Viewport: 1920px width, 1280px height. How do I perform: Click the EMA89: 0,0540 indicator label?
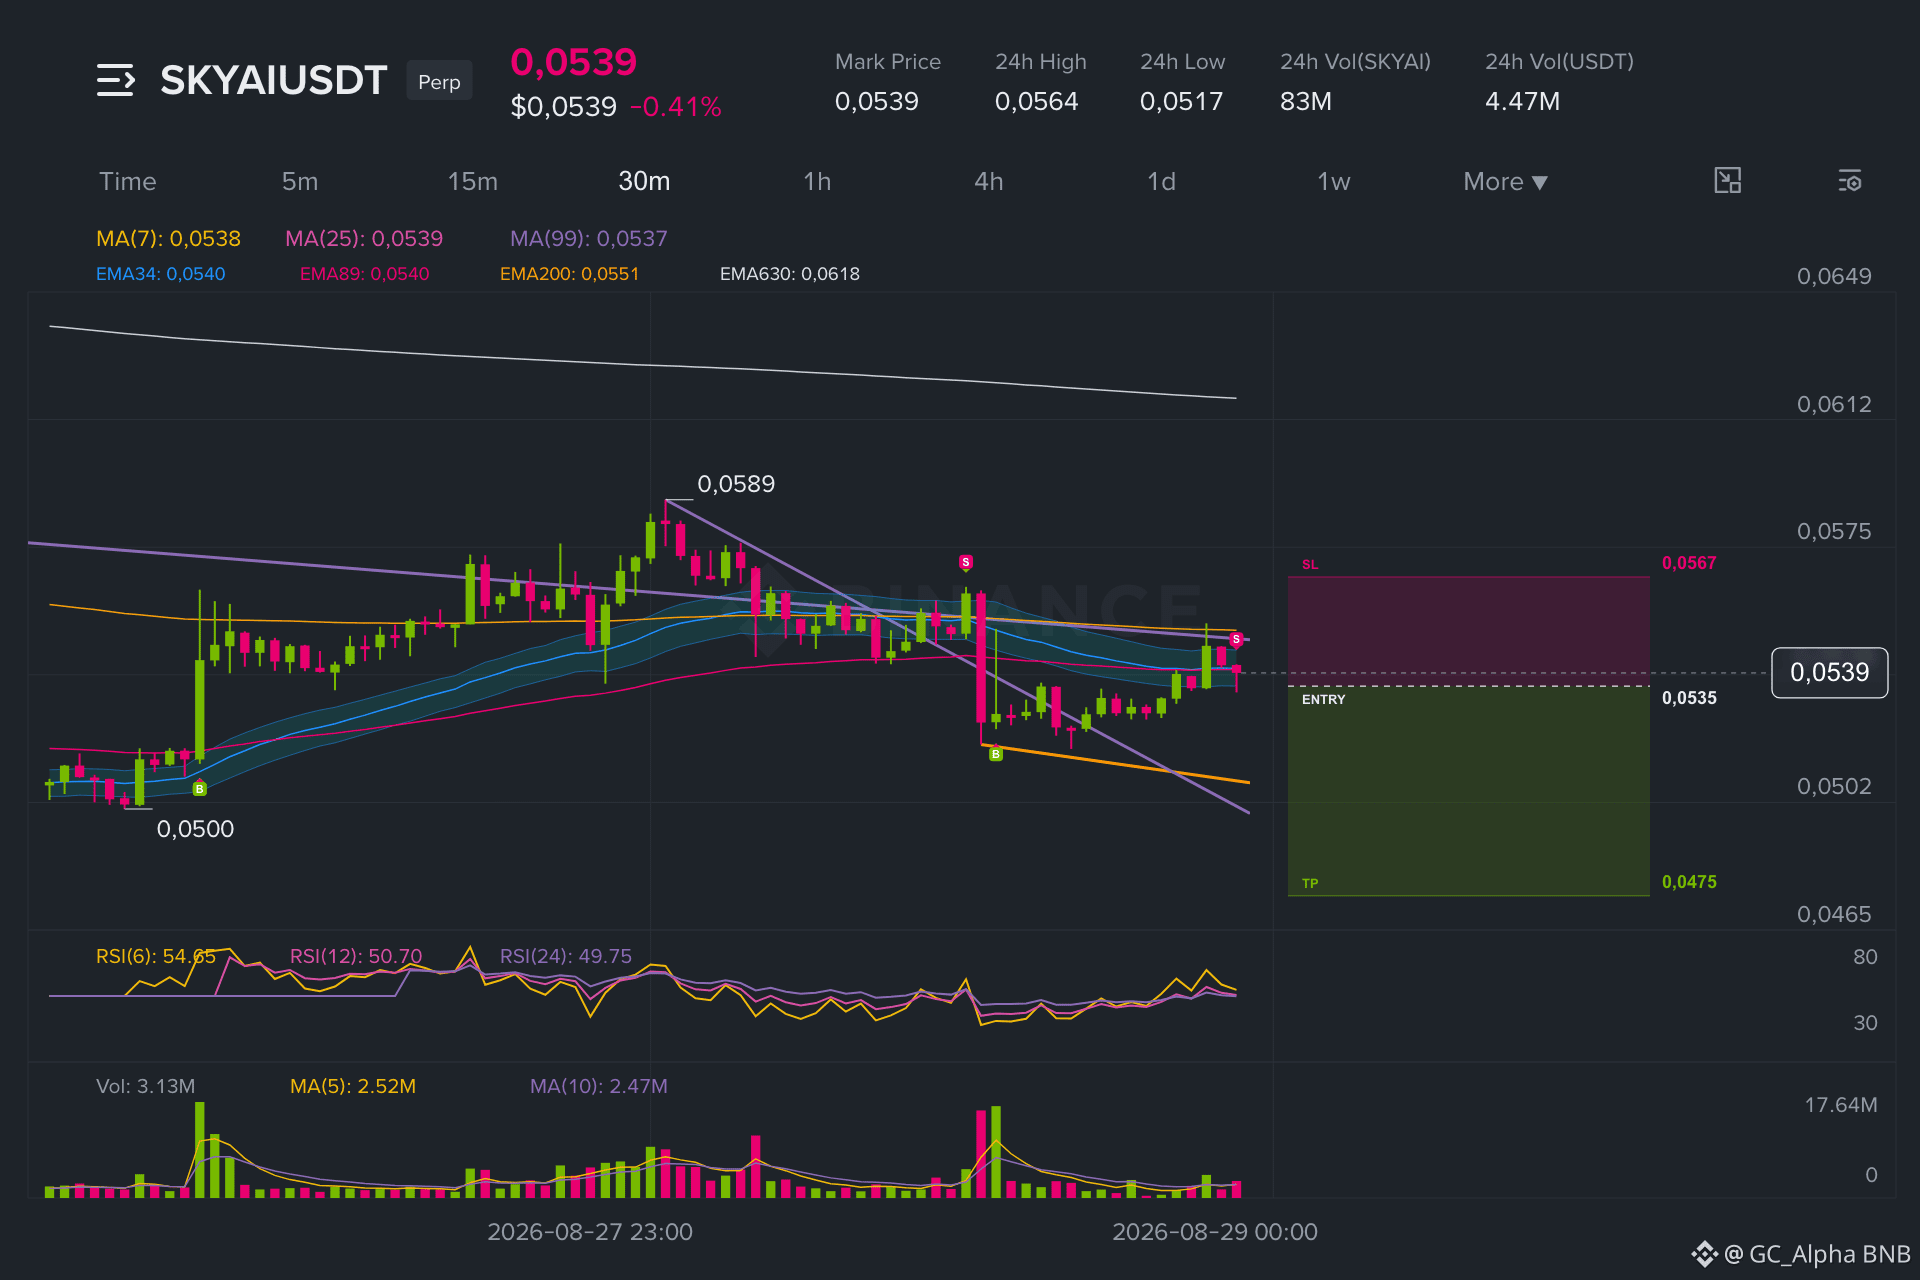click(x=365, y=274)
